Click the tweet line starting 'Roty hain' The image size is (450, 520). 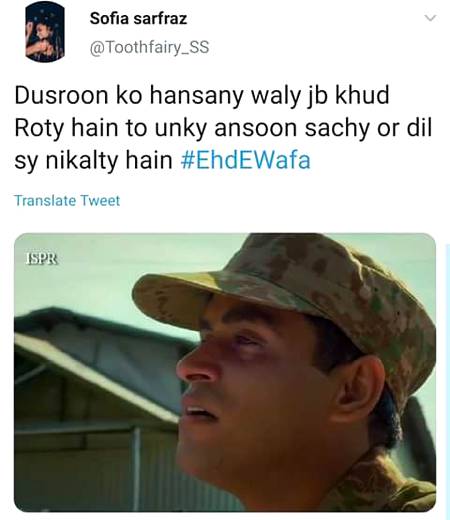pyautogui.click(x=223, y=128)
